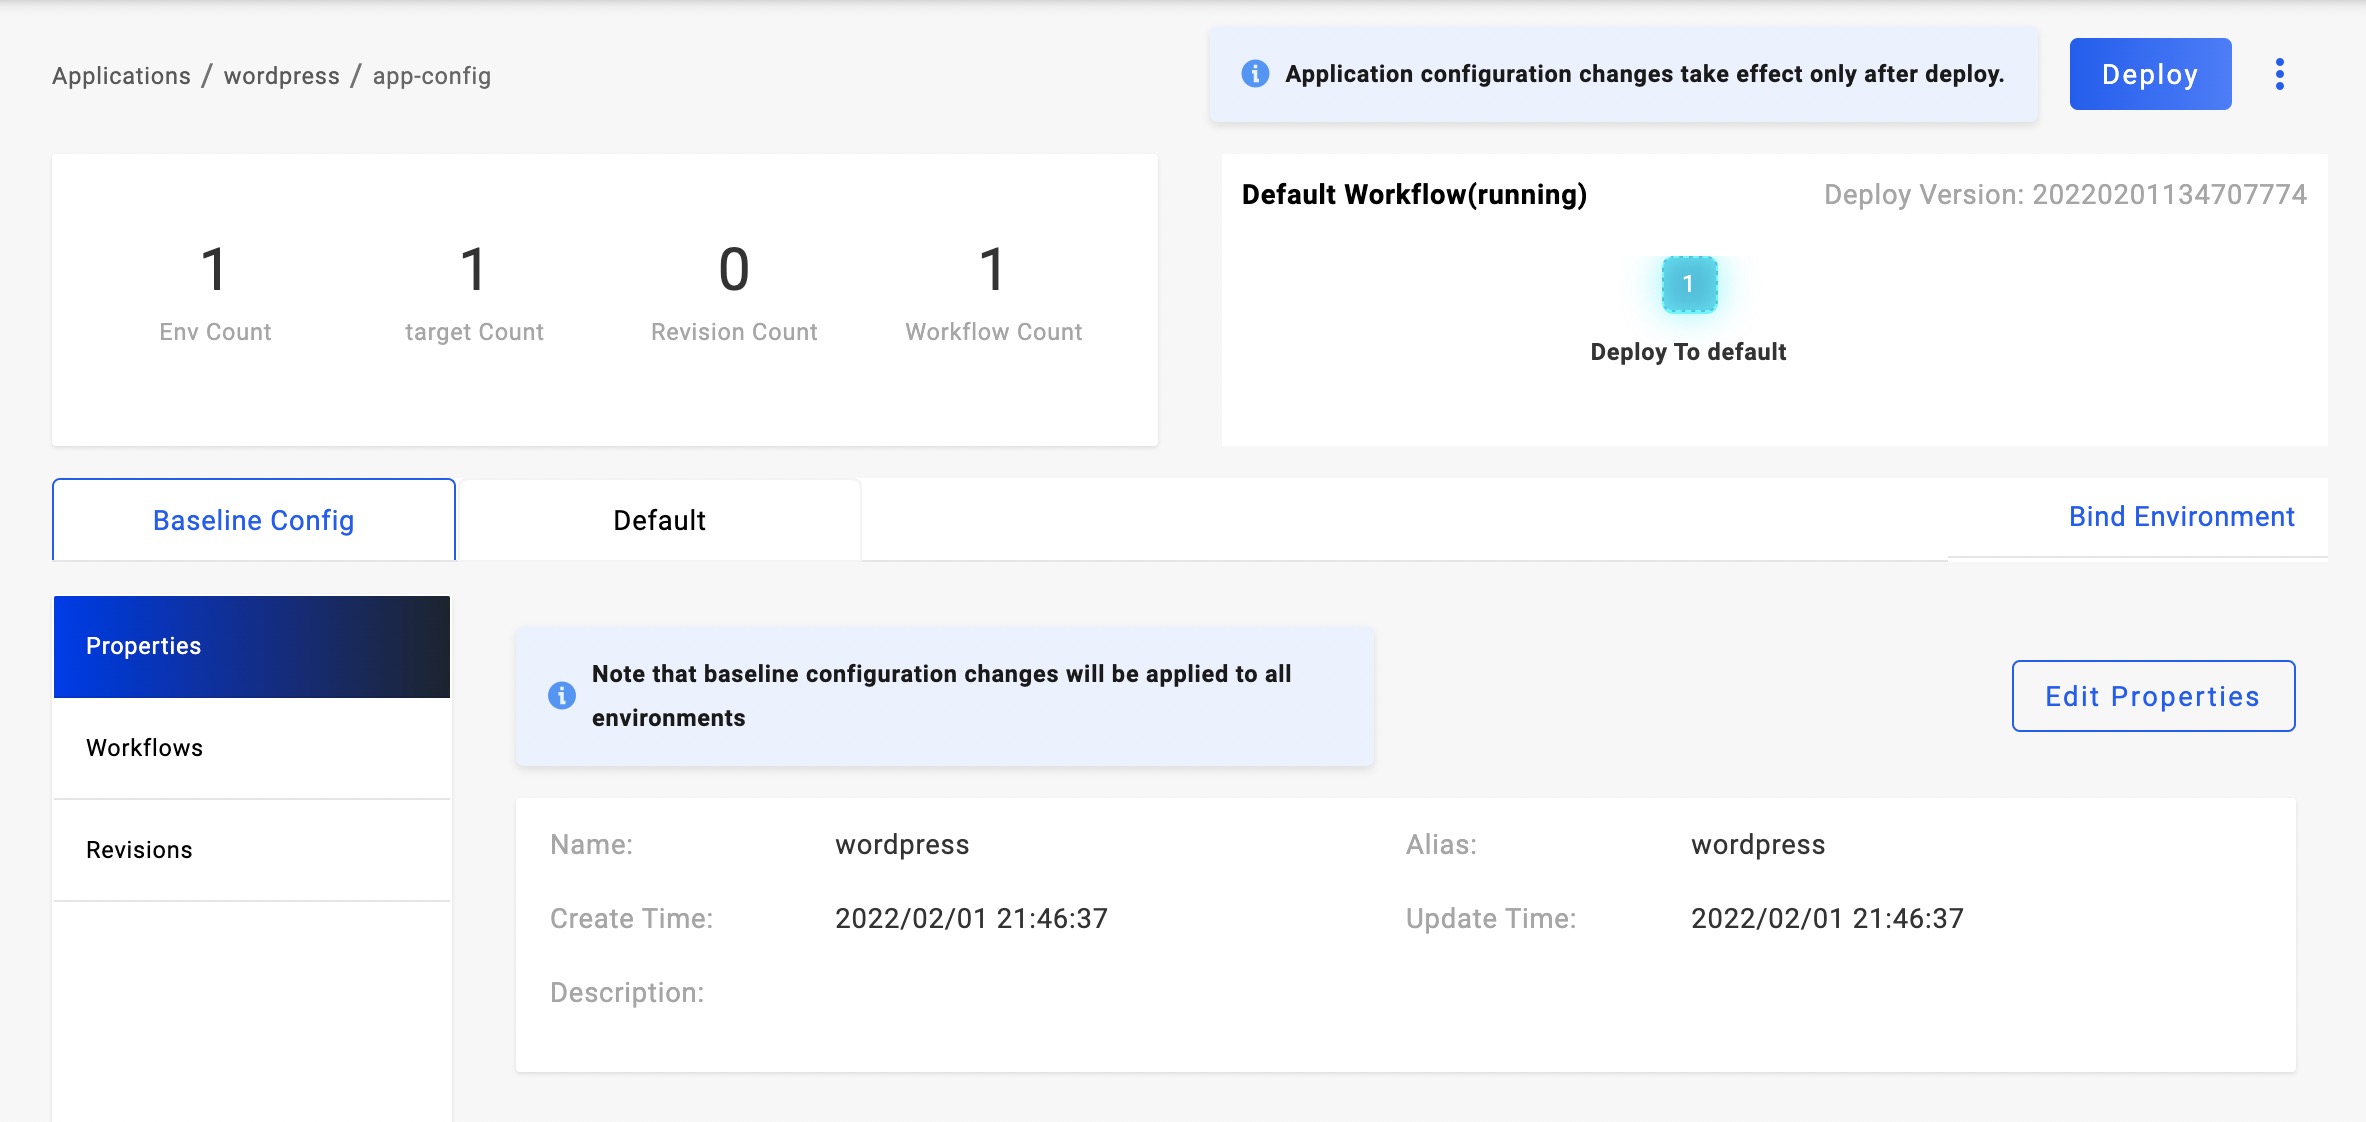Expand the Revisions section in sidebar
This screenshot has height=1122, width=2366.
coord(139,851)
